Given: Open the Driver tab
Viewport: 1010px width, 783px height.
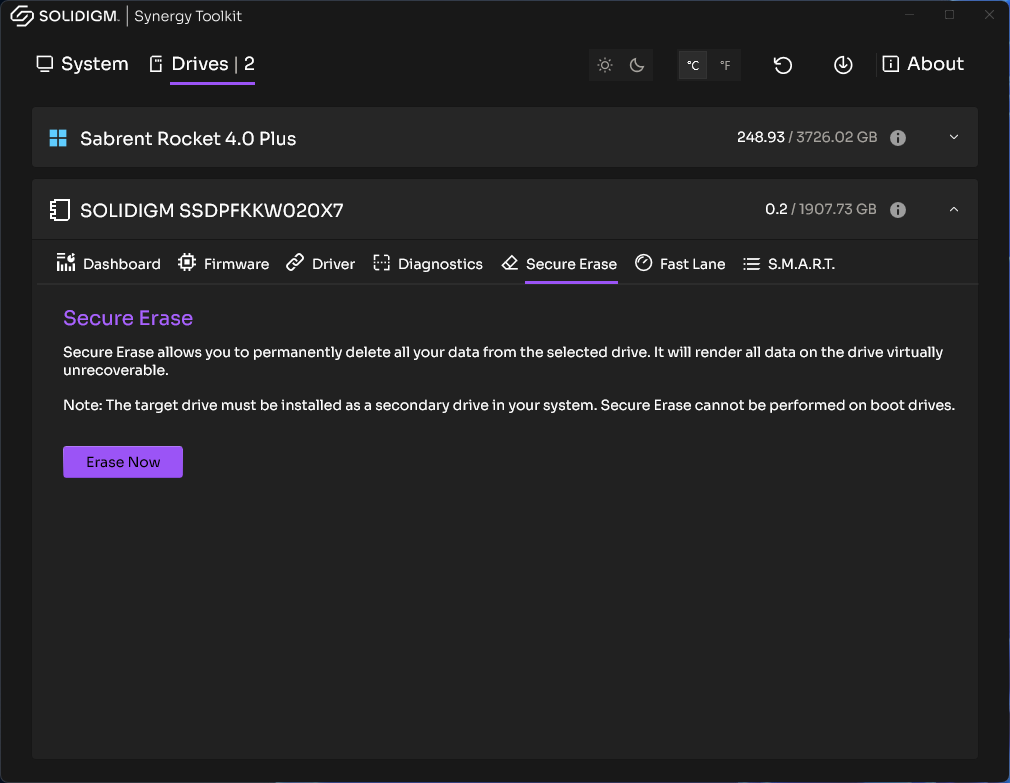Looking at the screenshot, I should tap(320, 263).
